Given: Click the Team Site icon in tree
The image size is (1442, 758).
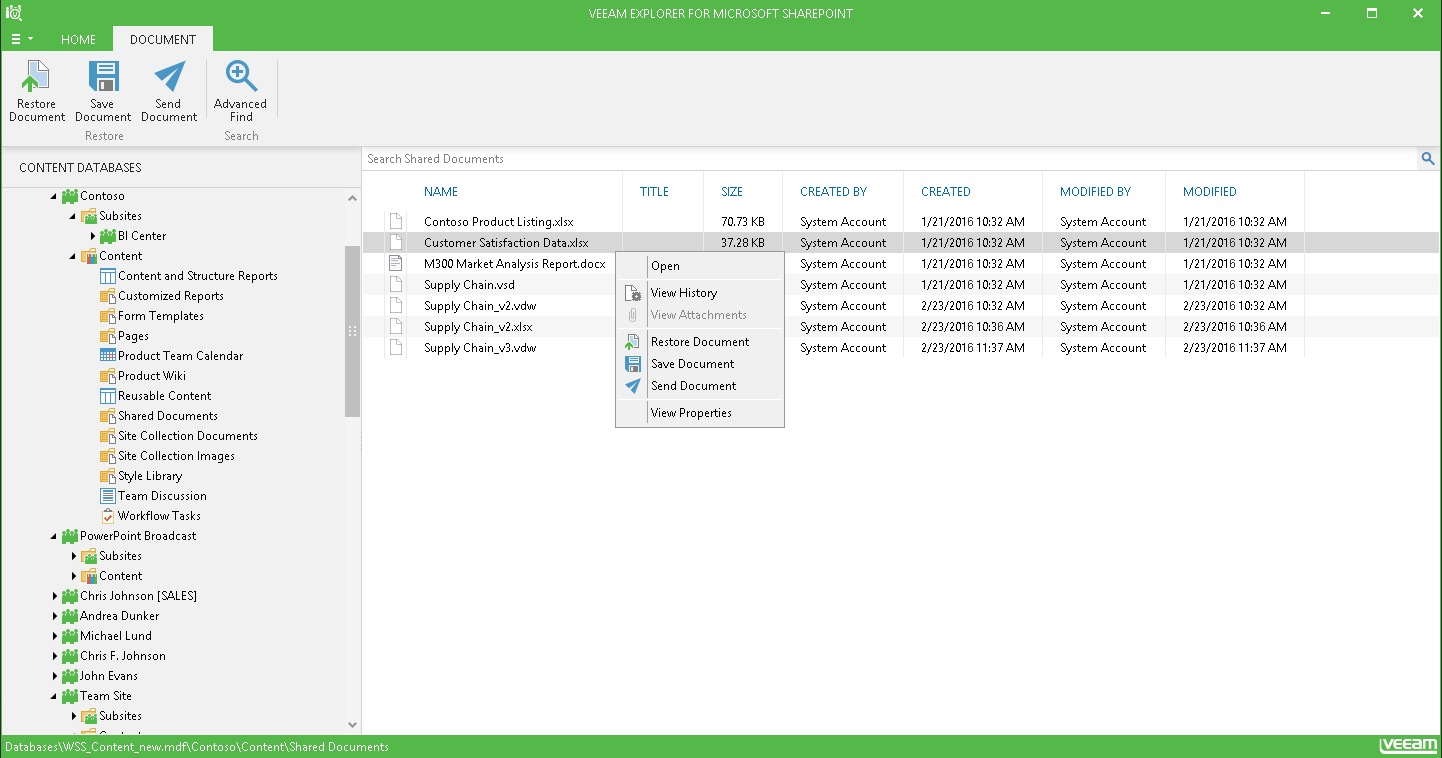Looking at the screenshot, I should [x=70, y=696].
